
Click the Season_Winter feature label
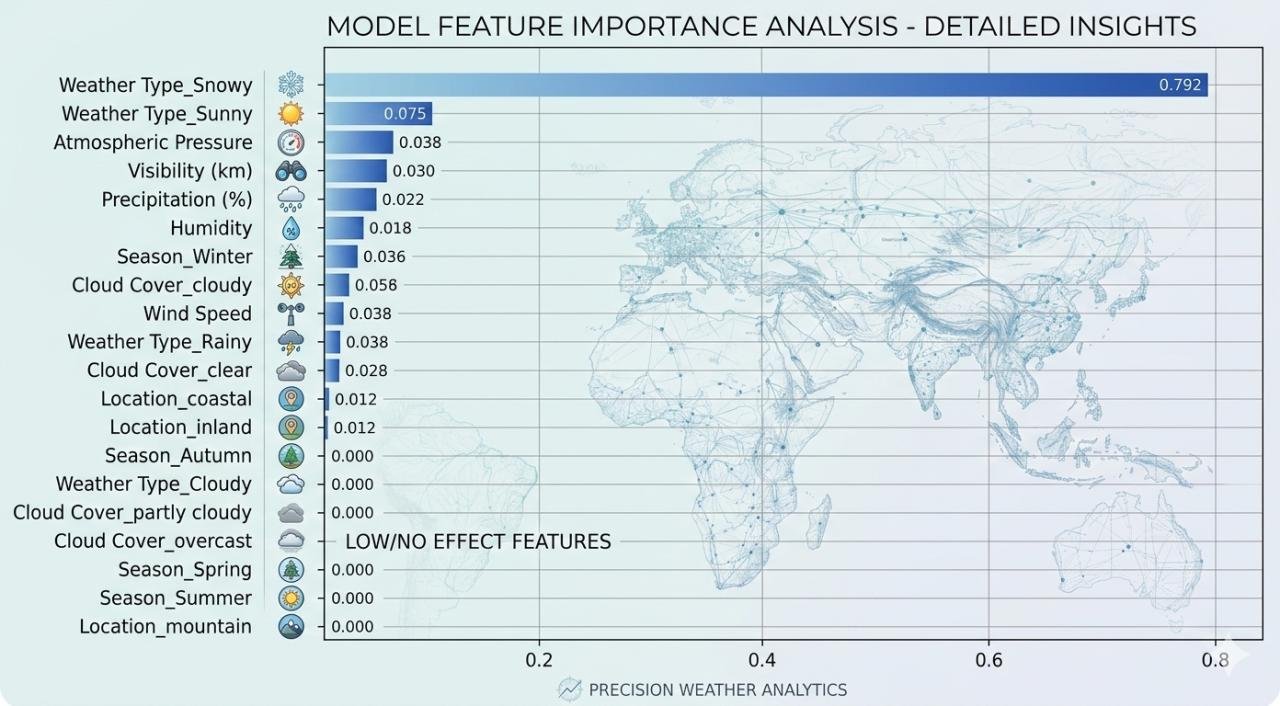184,256
